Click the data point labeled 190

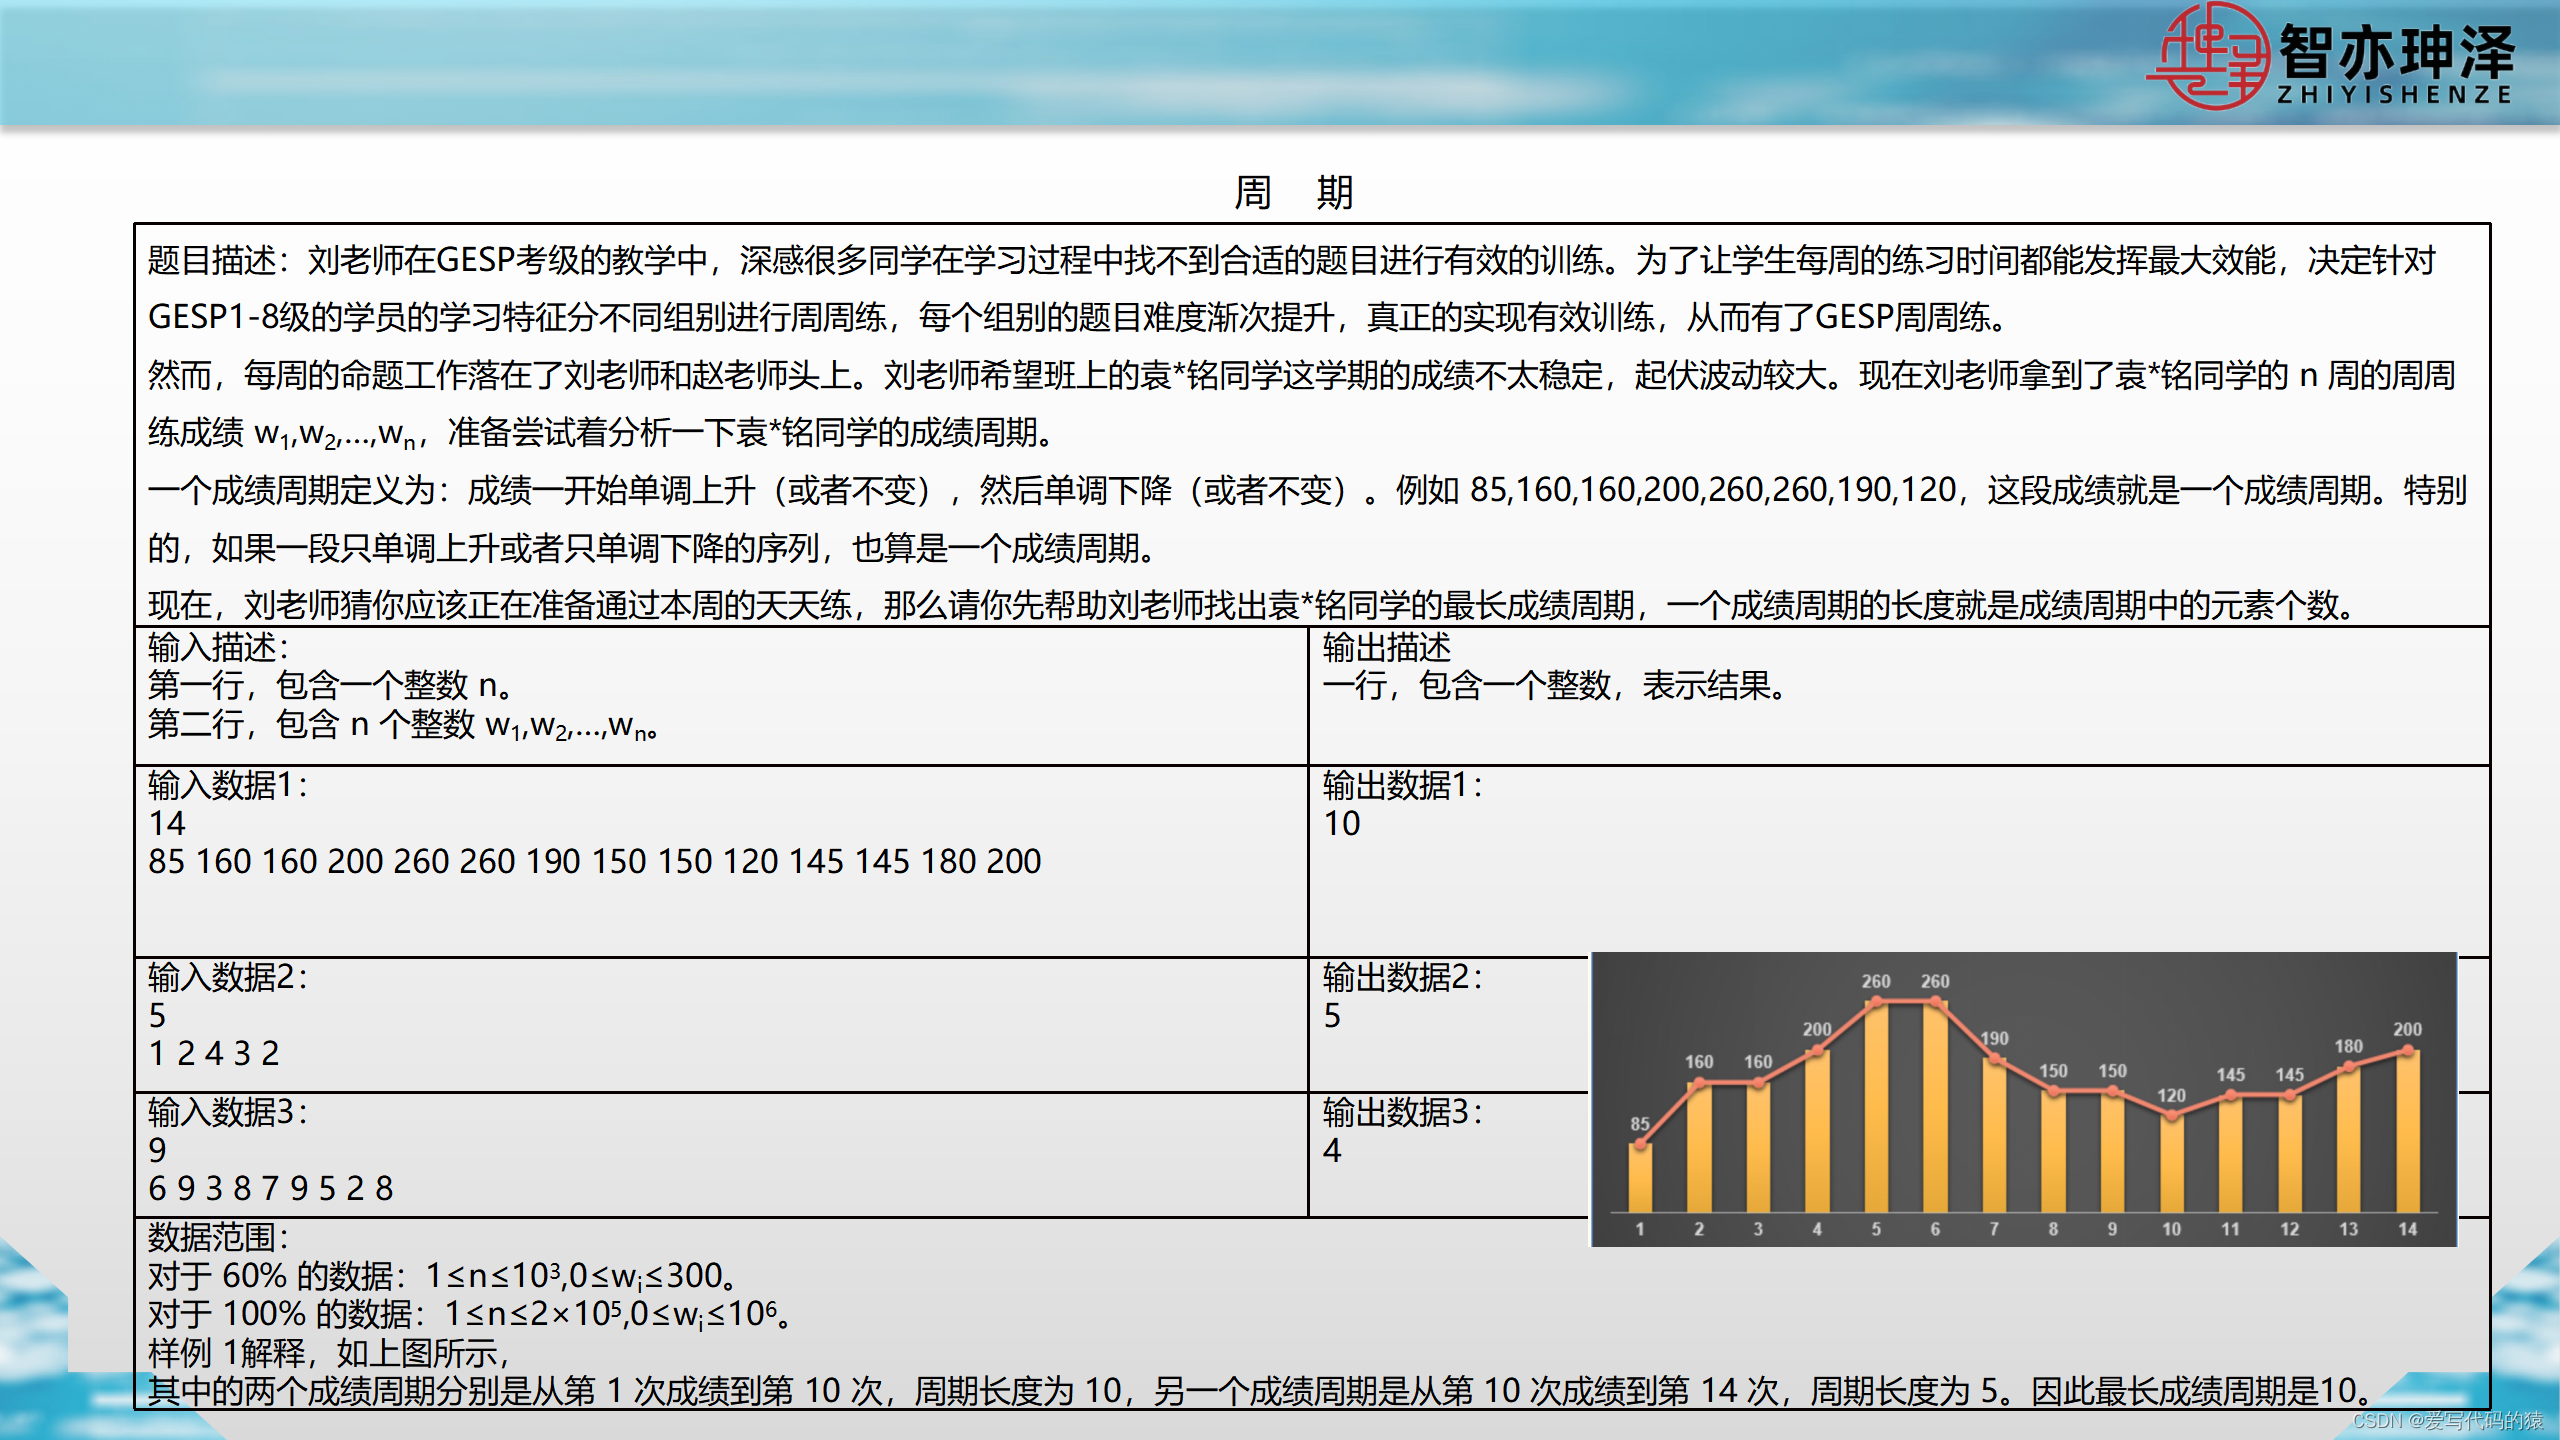pos(1994,1060)
